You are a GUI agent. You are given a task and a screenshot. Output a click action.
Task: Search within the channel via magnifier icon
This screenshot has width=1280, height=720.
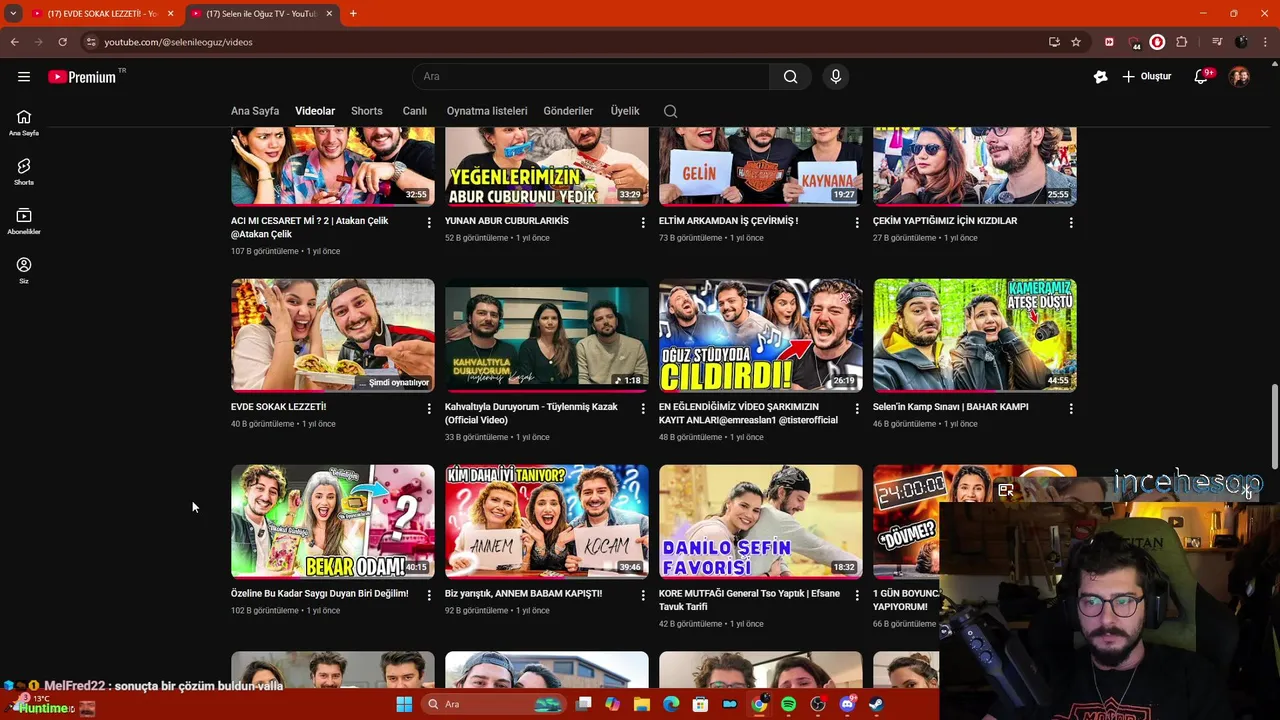(x=670, y=111)
